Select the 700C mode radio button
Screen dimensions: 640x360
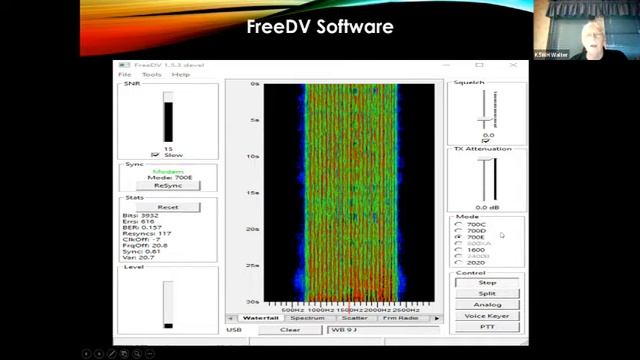point(459,224)
